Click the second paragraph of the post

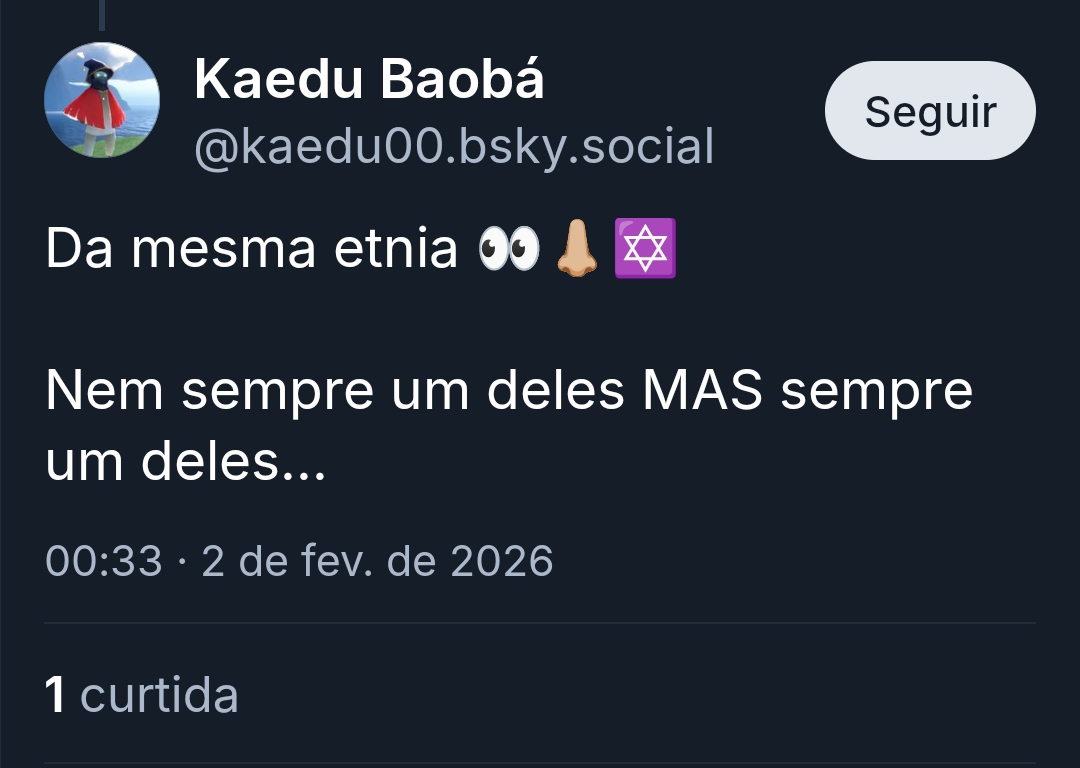tap(508, 427)
